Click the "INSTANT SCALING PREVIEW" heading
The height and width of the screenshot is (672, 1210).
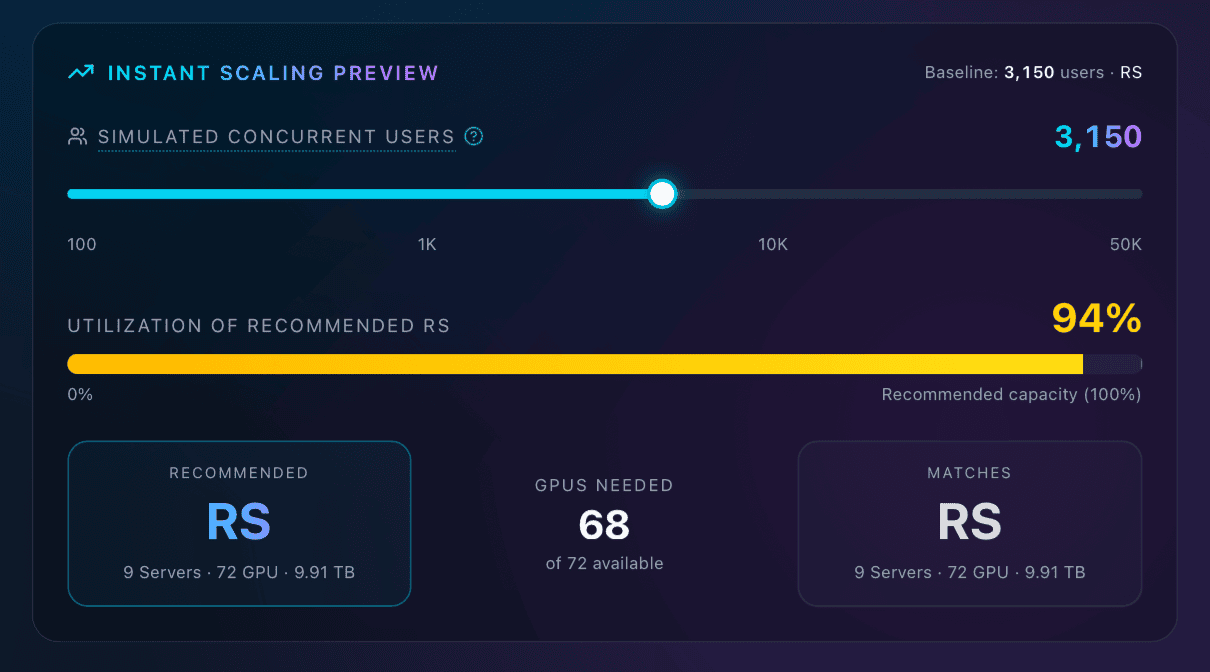tap(273, 73)
